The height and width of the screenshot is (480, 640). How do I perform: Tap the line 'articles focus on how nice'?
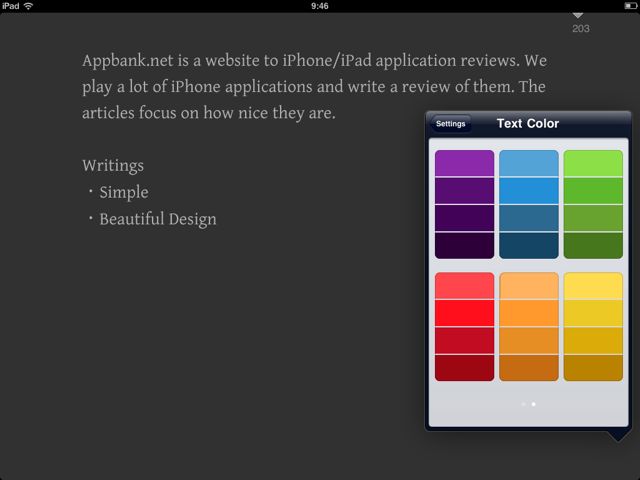[x=209, y=113]
